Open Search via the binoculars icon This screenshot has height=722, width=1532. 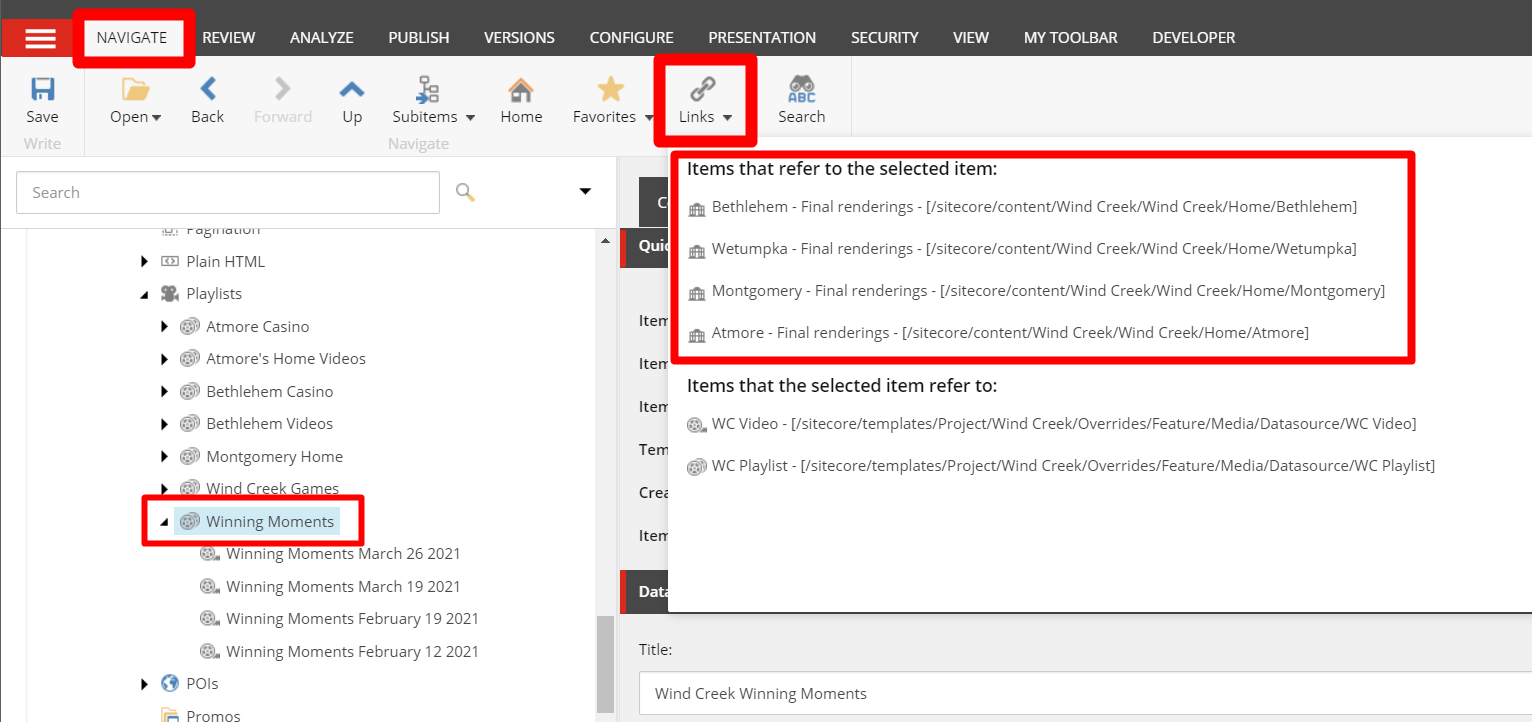(x=801, y=90)
